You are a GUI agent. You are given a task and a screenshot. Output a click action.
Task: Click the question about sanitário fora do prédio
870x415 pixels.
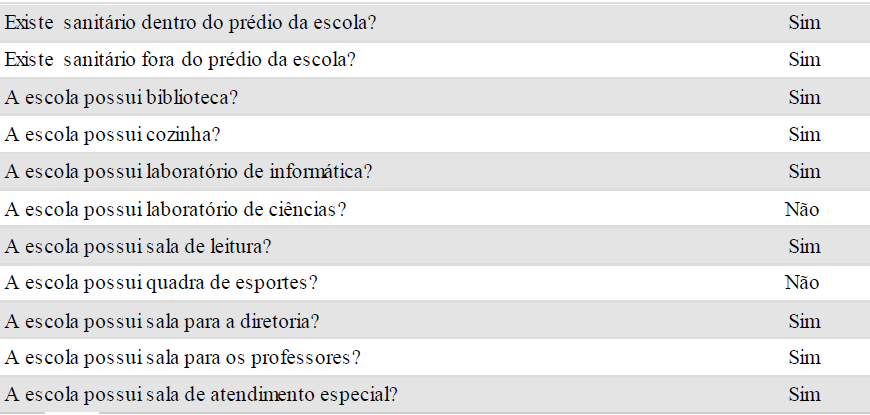point(181,59)
